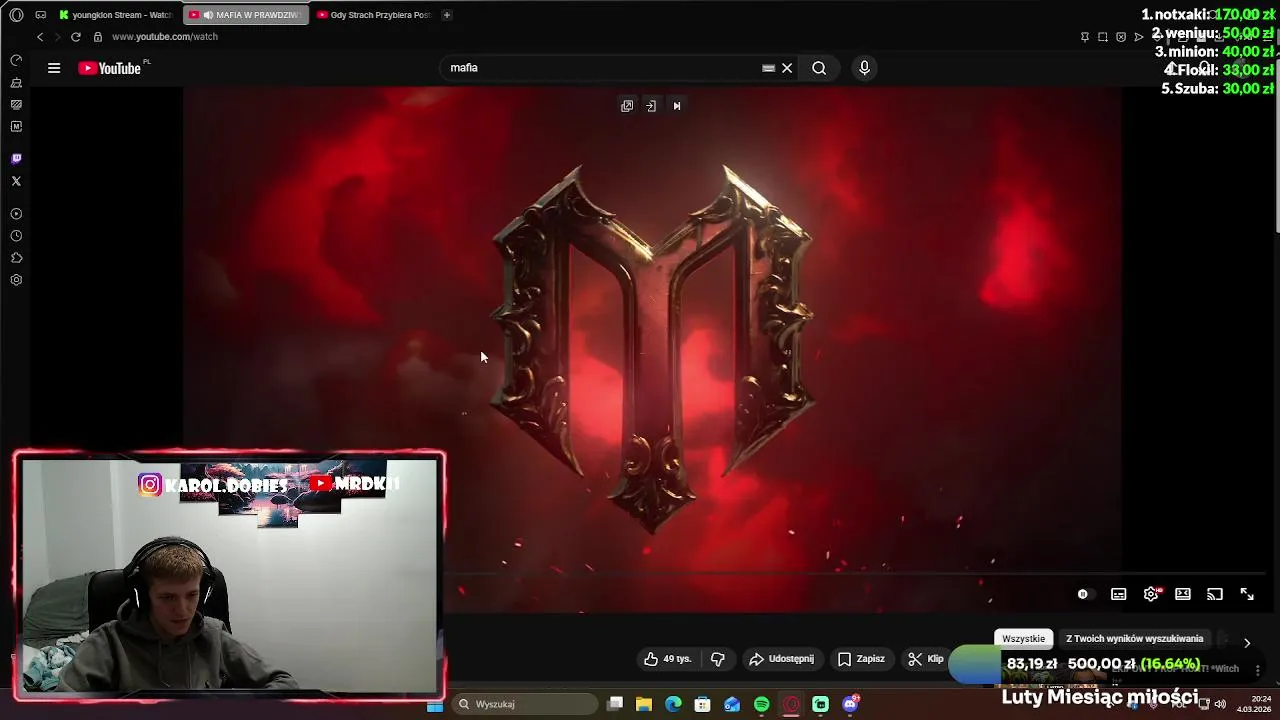Clear the search query with X
The image size is (1280, 720).
pos(787,68)
